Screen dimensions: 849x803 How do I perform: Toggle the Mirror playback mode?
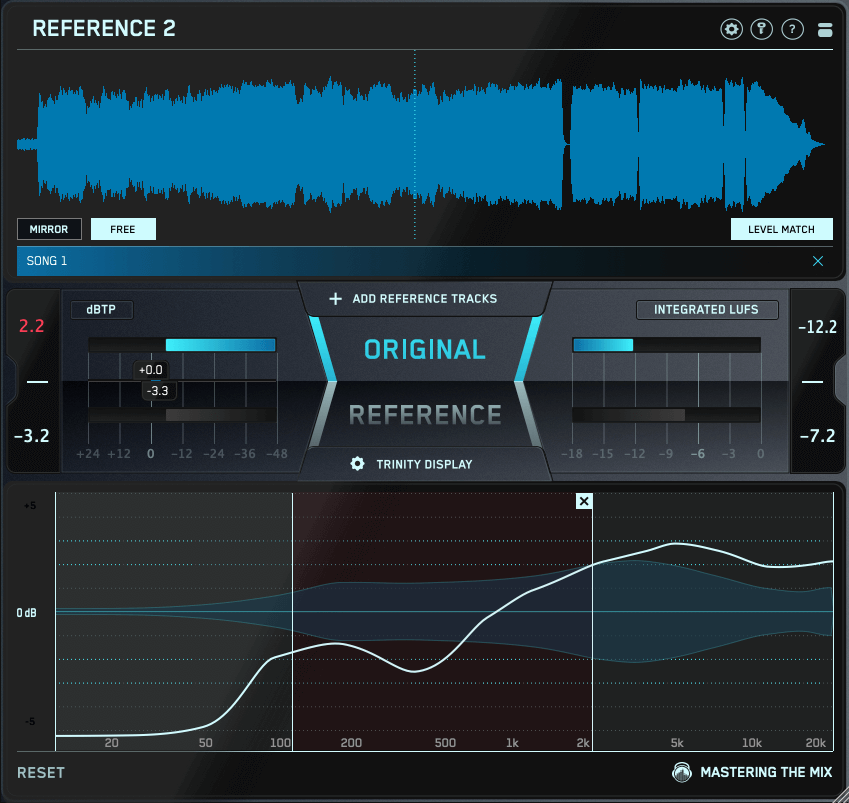[49, 229]
